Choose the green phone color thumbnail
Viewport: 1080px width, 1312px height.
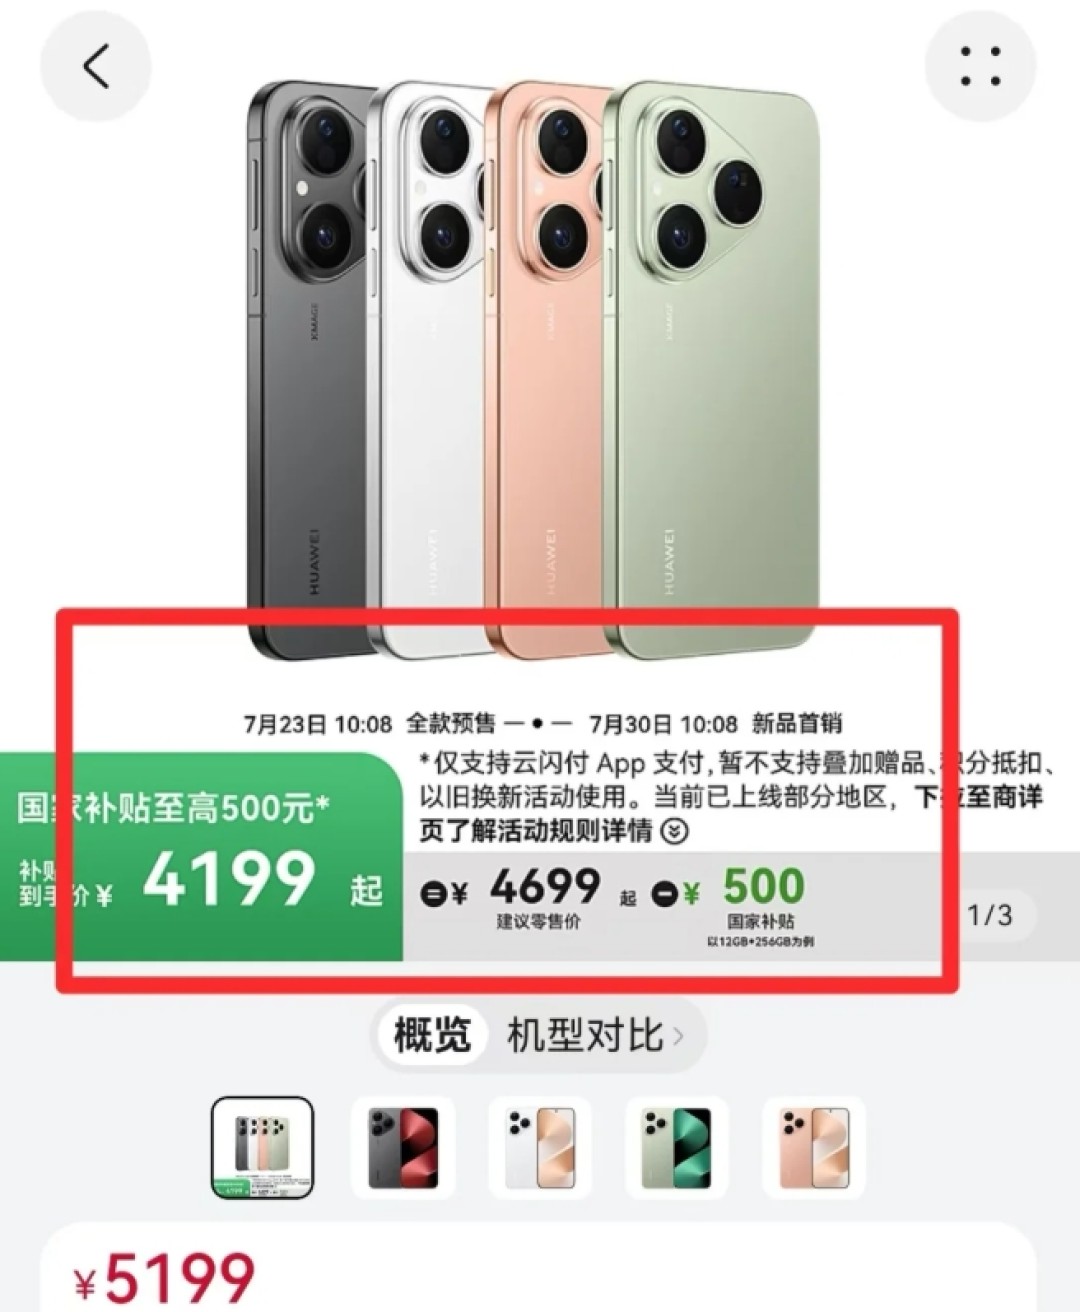click(x=676, y=1148)
